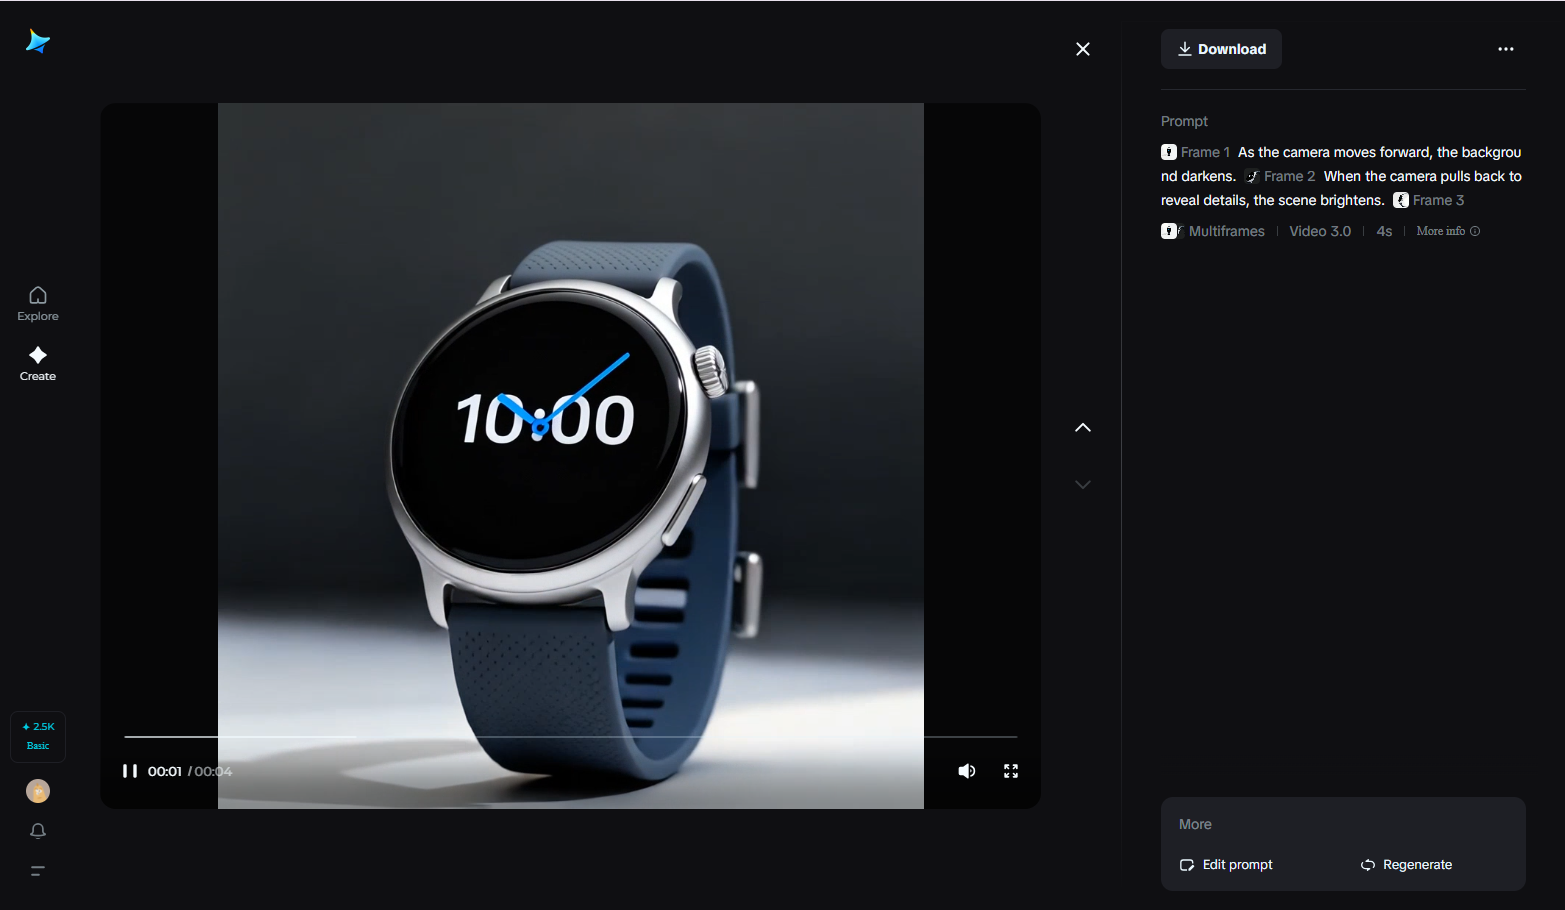Toggle fullscreen mode for the video
Screen dimensions: 1565x910
coord(1010,771)
